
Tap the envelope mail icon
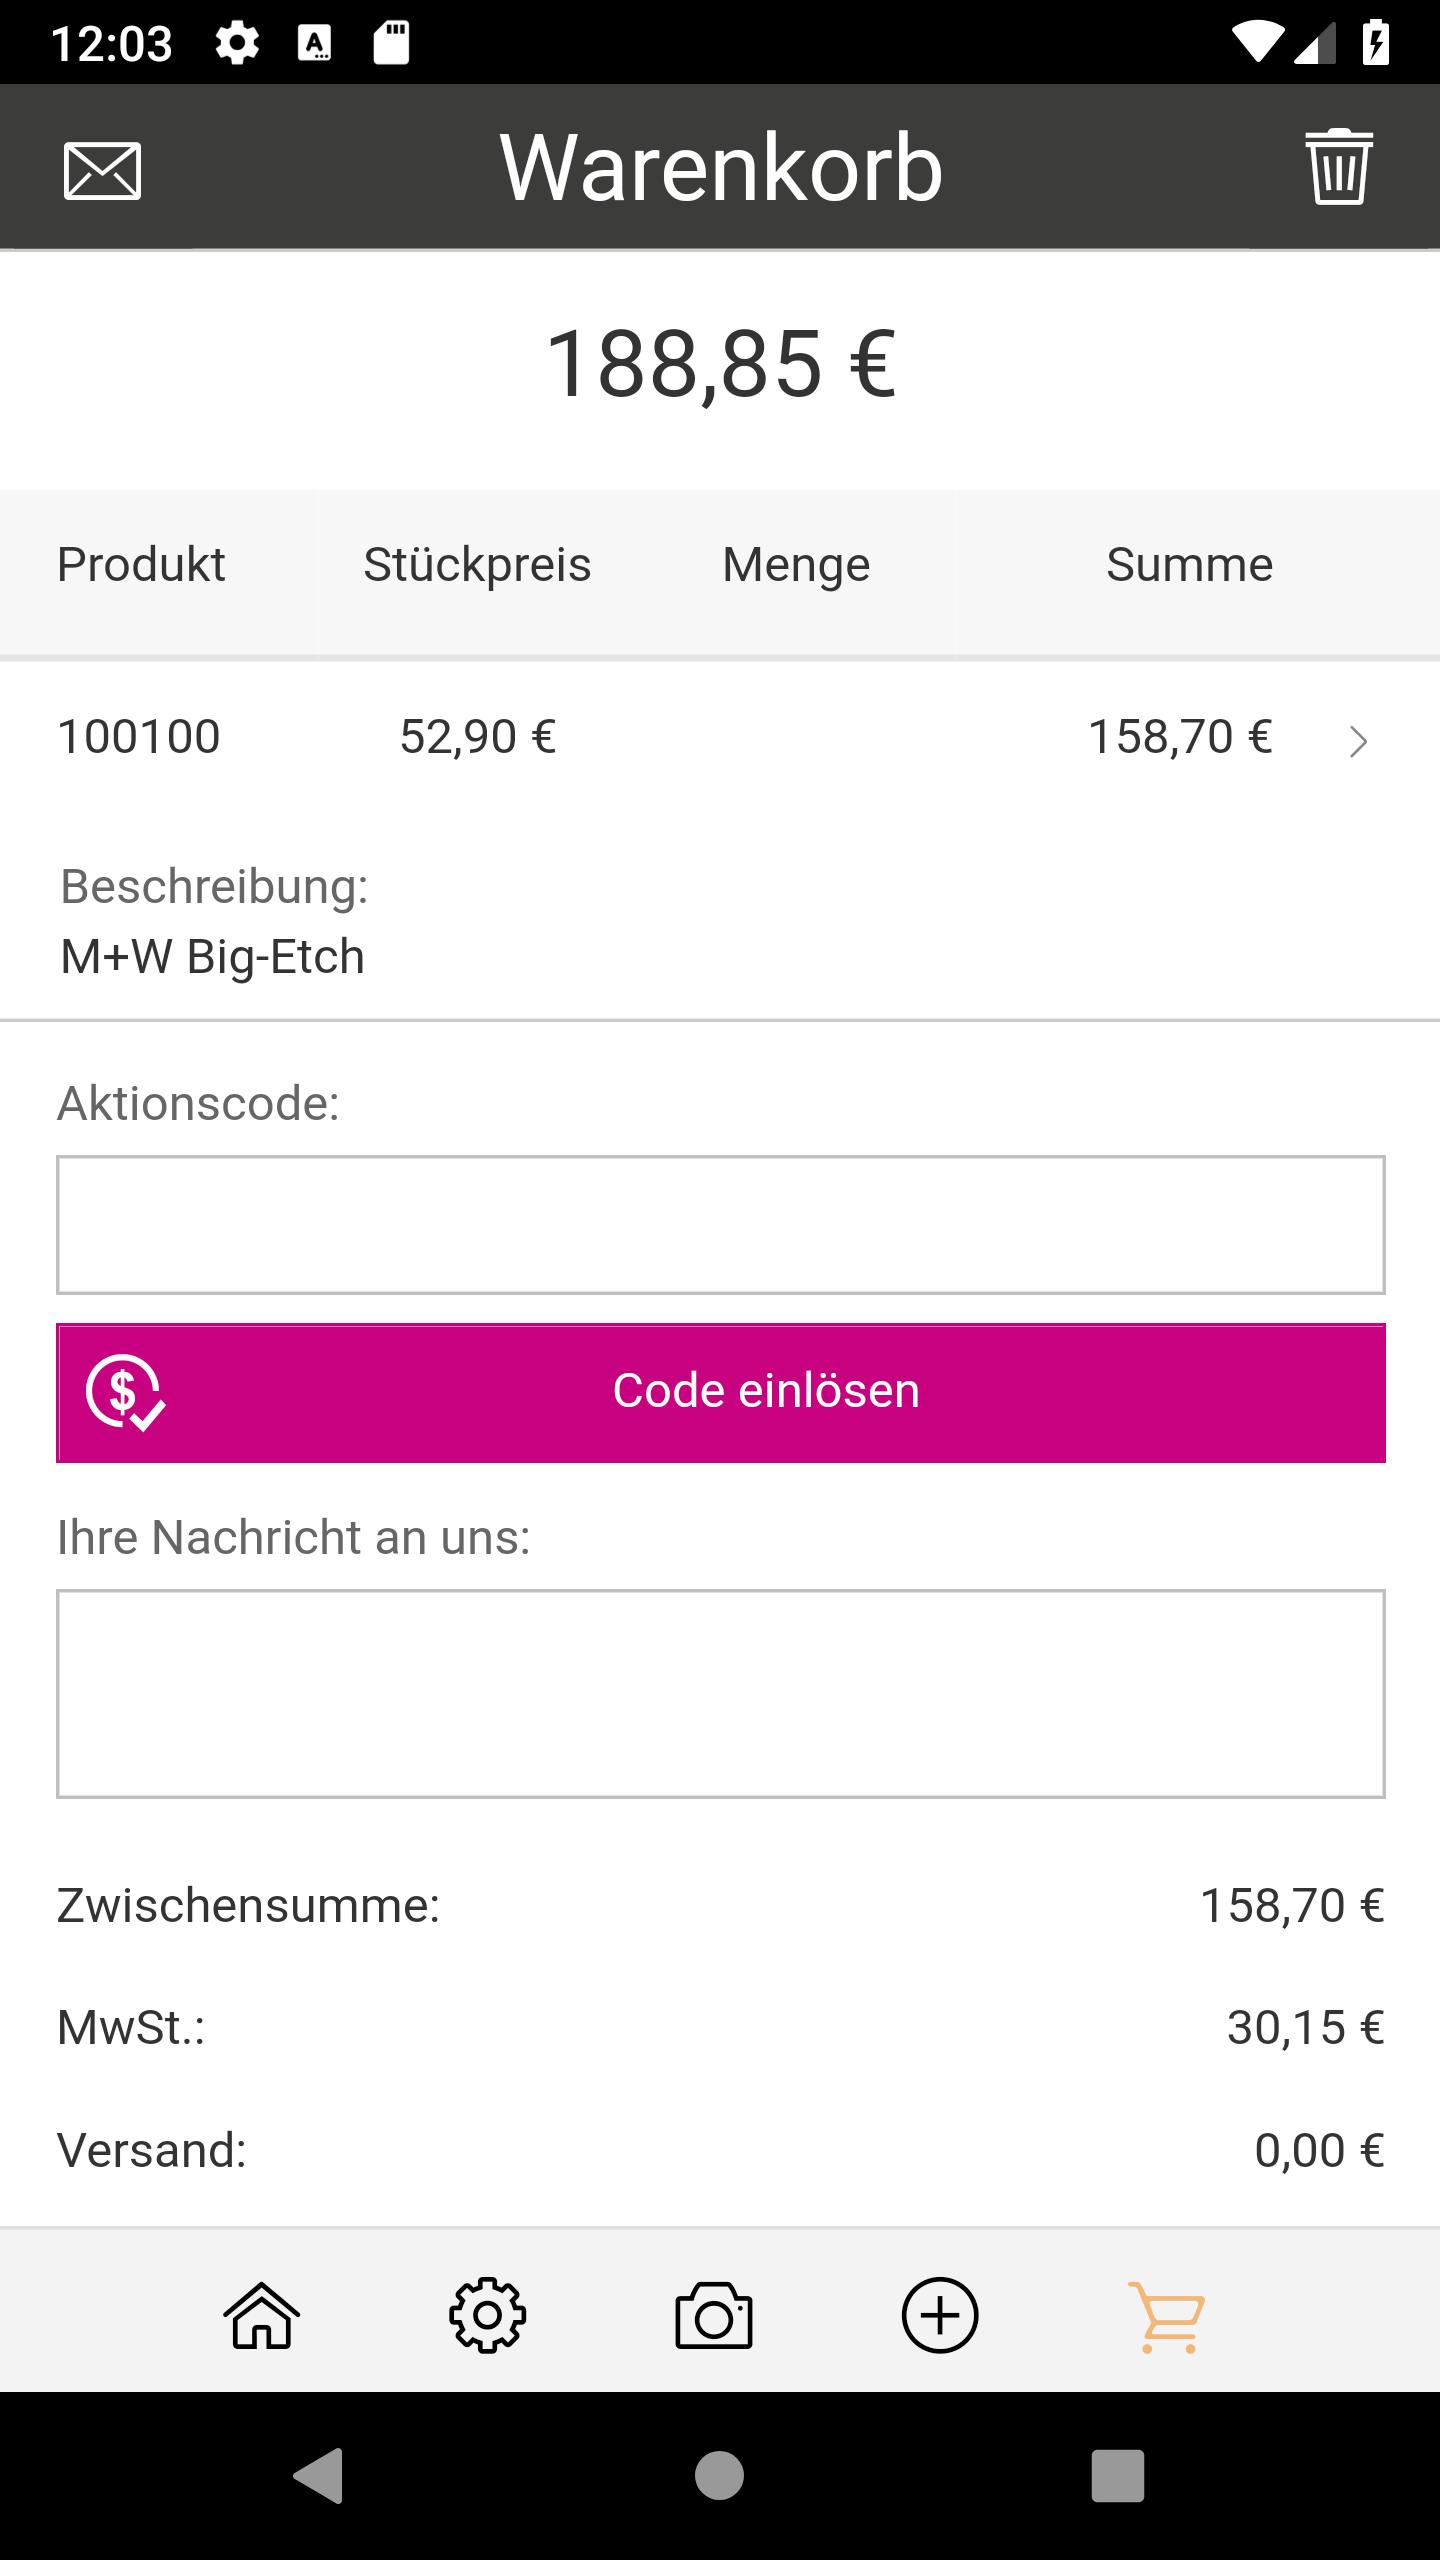click(102, 170)
